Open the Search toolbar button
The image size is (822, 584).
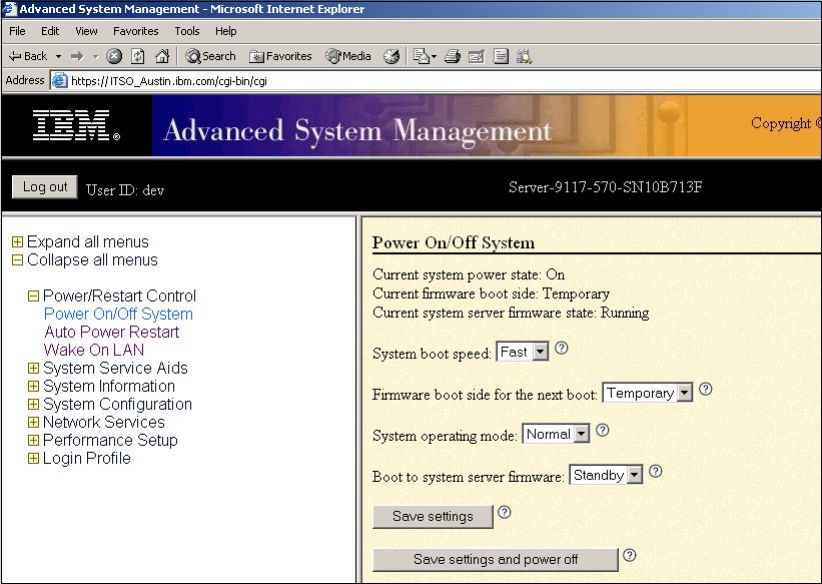(211, 56)
